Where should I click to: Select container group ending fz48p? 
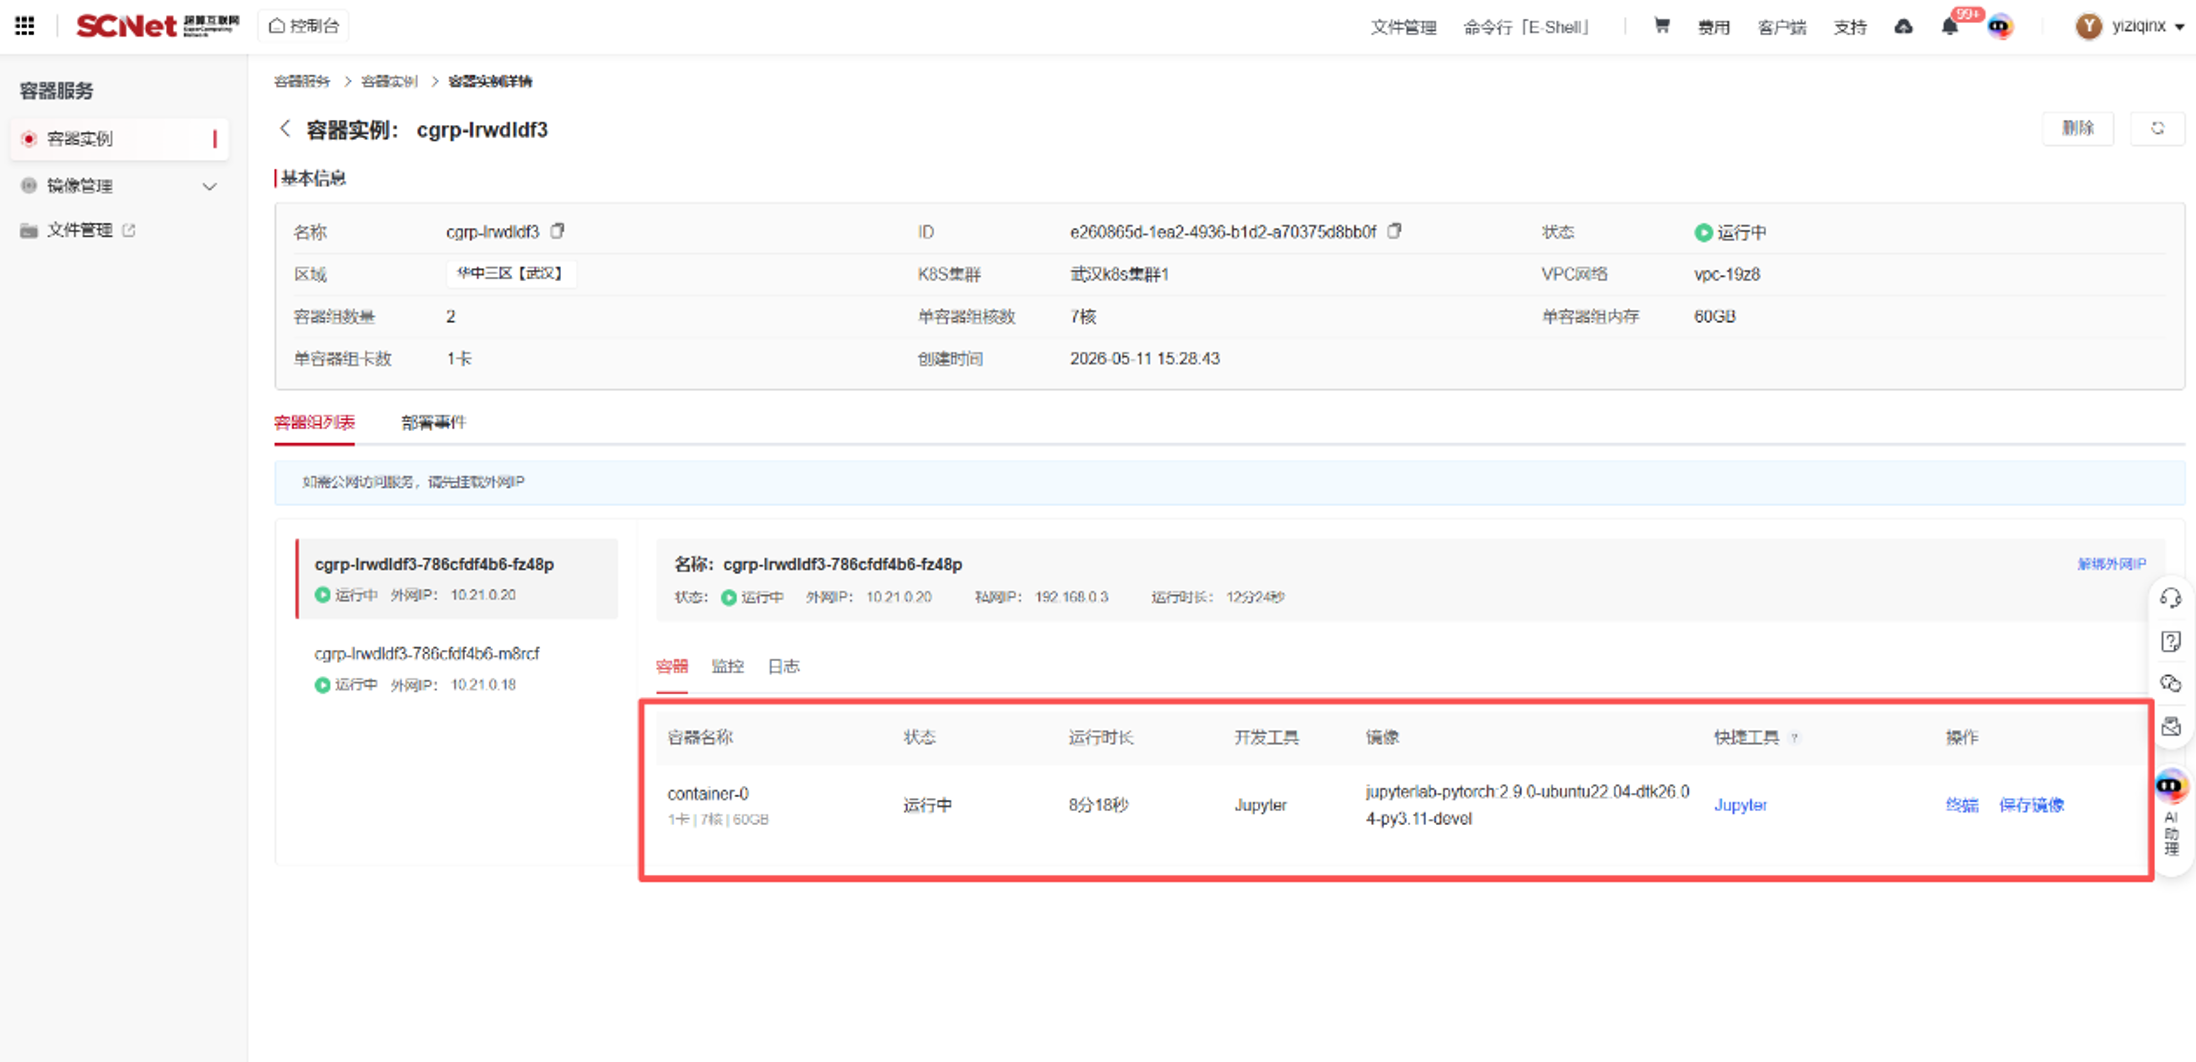[457, 579]
